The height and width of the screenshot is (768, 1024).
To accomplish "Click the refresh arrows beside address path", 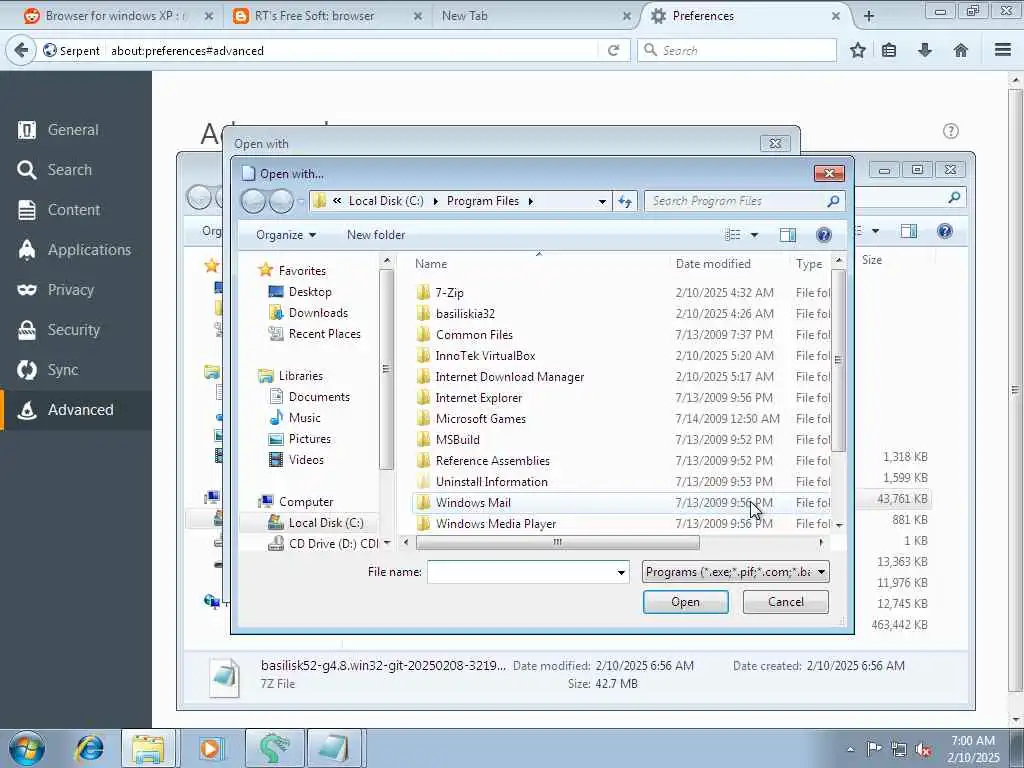I will (625, 201).
